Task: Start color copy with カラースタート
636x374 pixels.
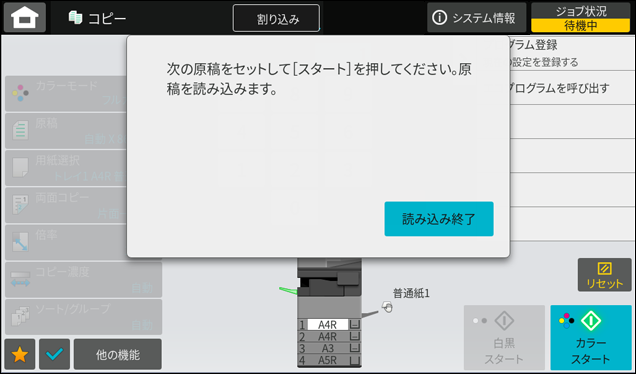Action: click(591, 337)
